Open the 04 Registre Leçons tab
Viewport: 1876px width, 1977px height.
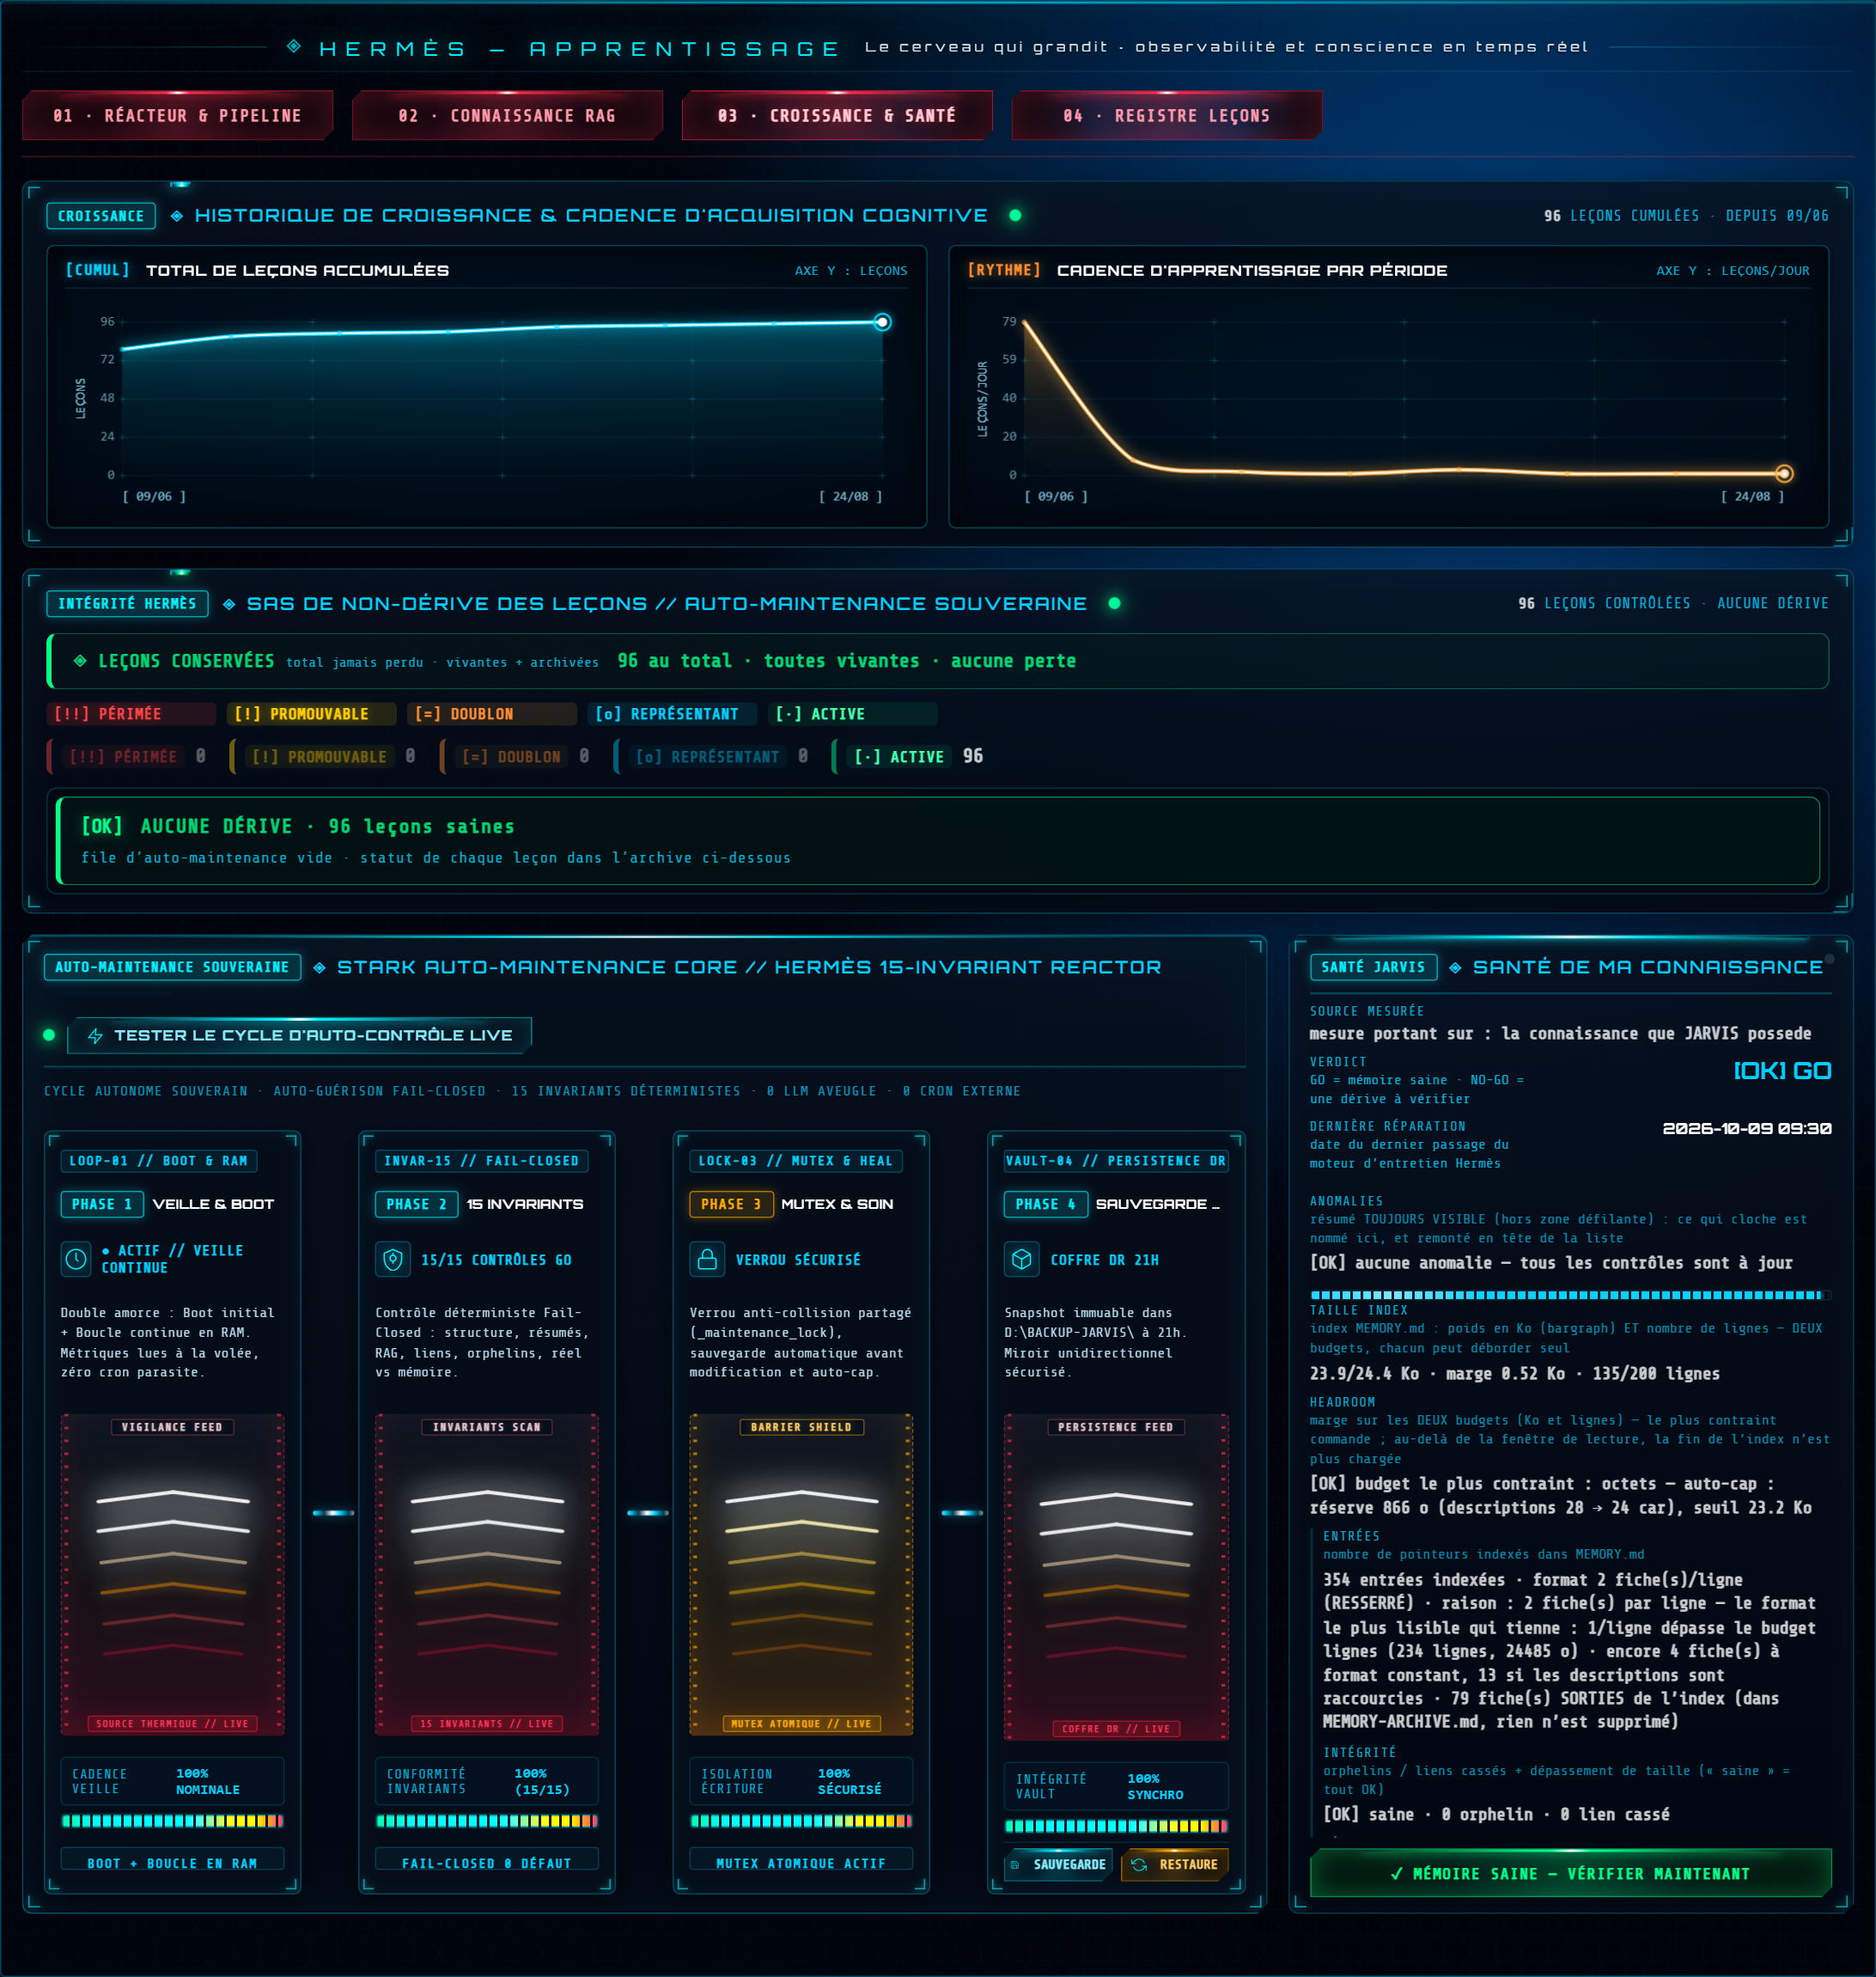[1167, 115]
